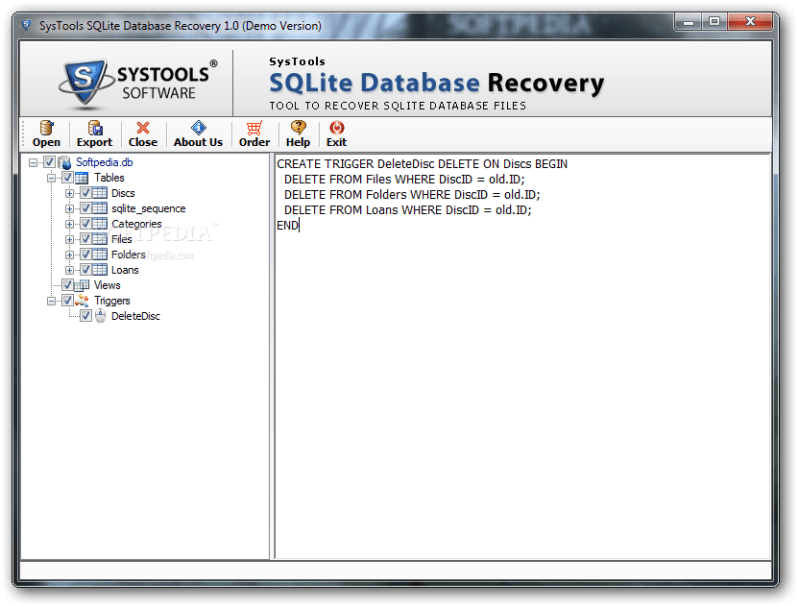Click the Export toolbar label
This screenshot has height=607, width=799.
[x=94, y=142]
